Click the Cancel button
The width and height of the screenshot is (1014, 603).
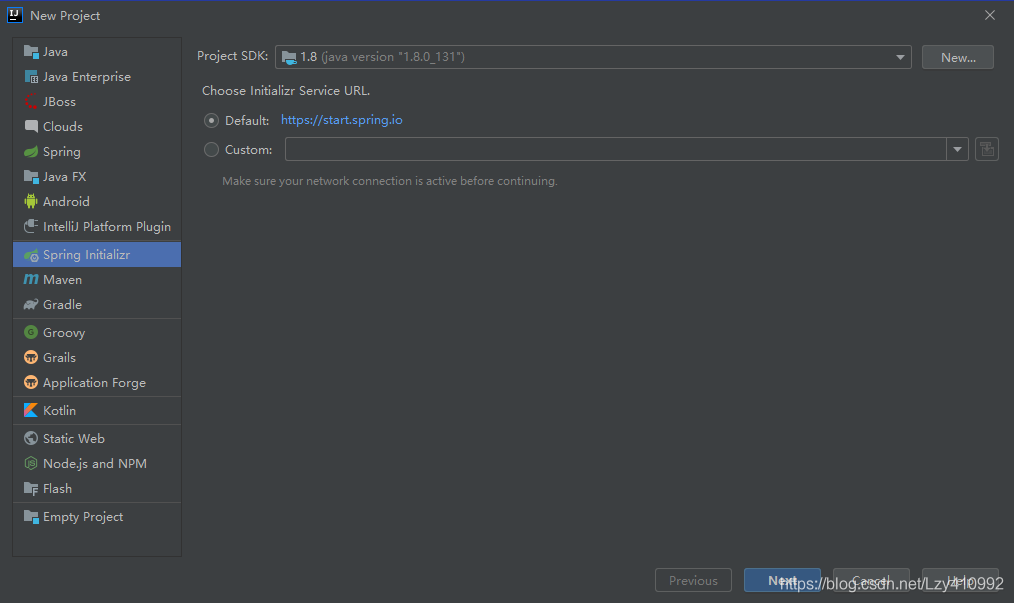click(871, 580)
